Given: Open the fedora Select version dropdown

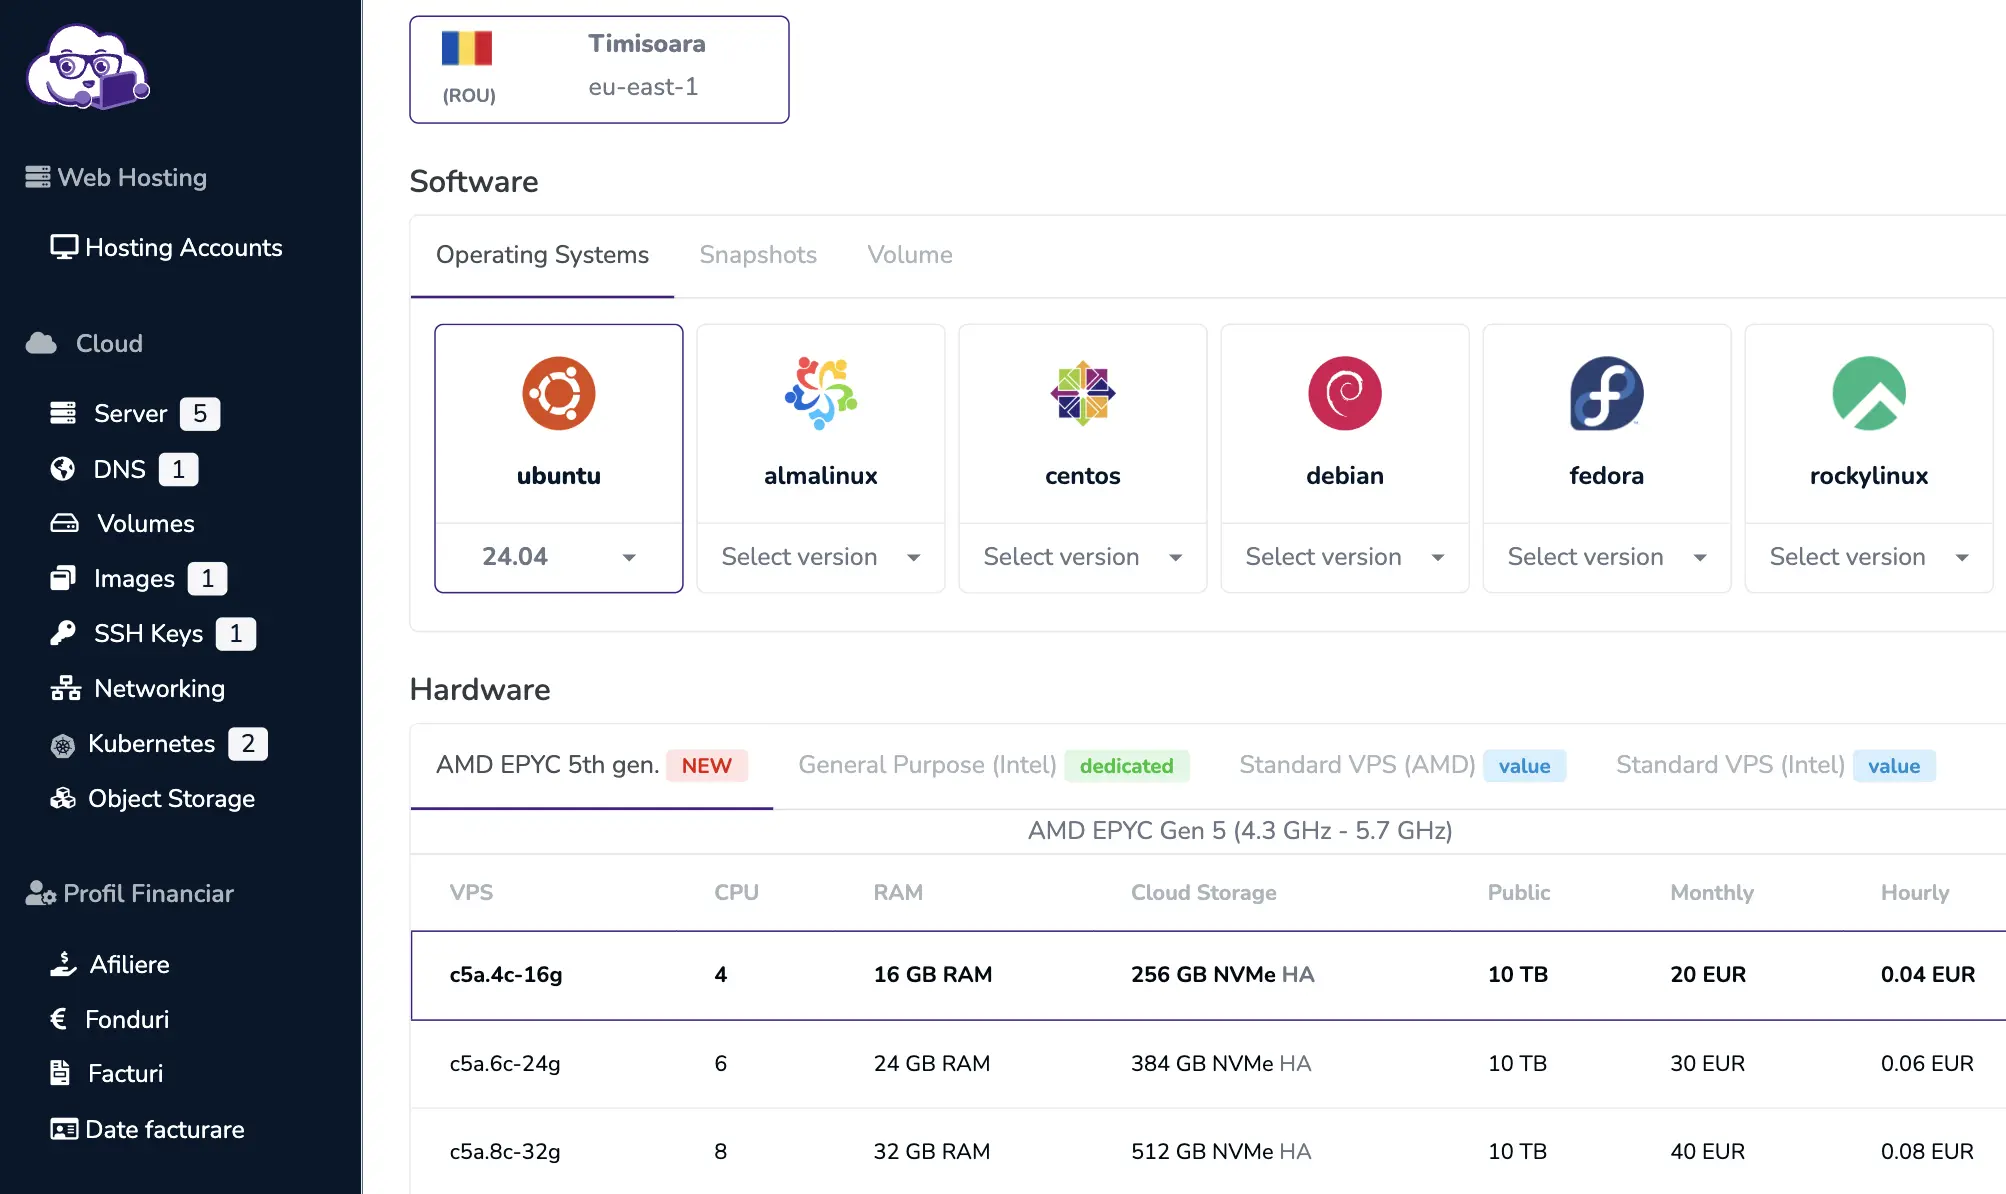Looking at the screenshot, I should click(x=1607, y=557).
